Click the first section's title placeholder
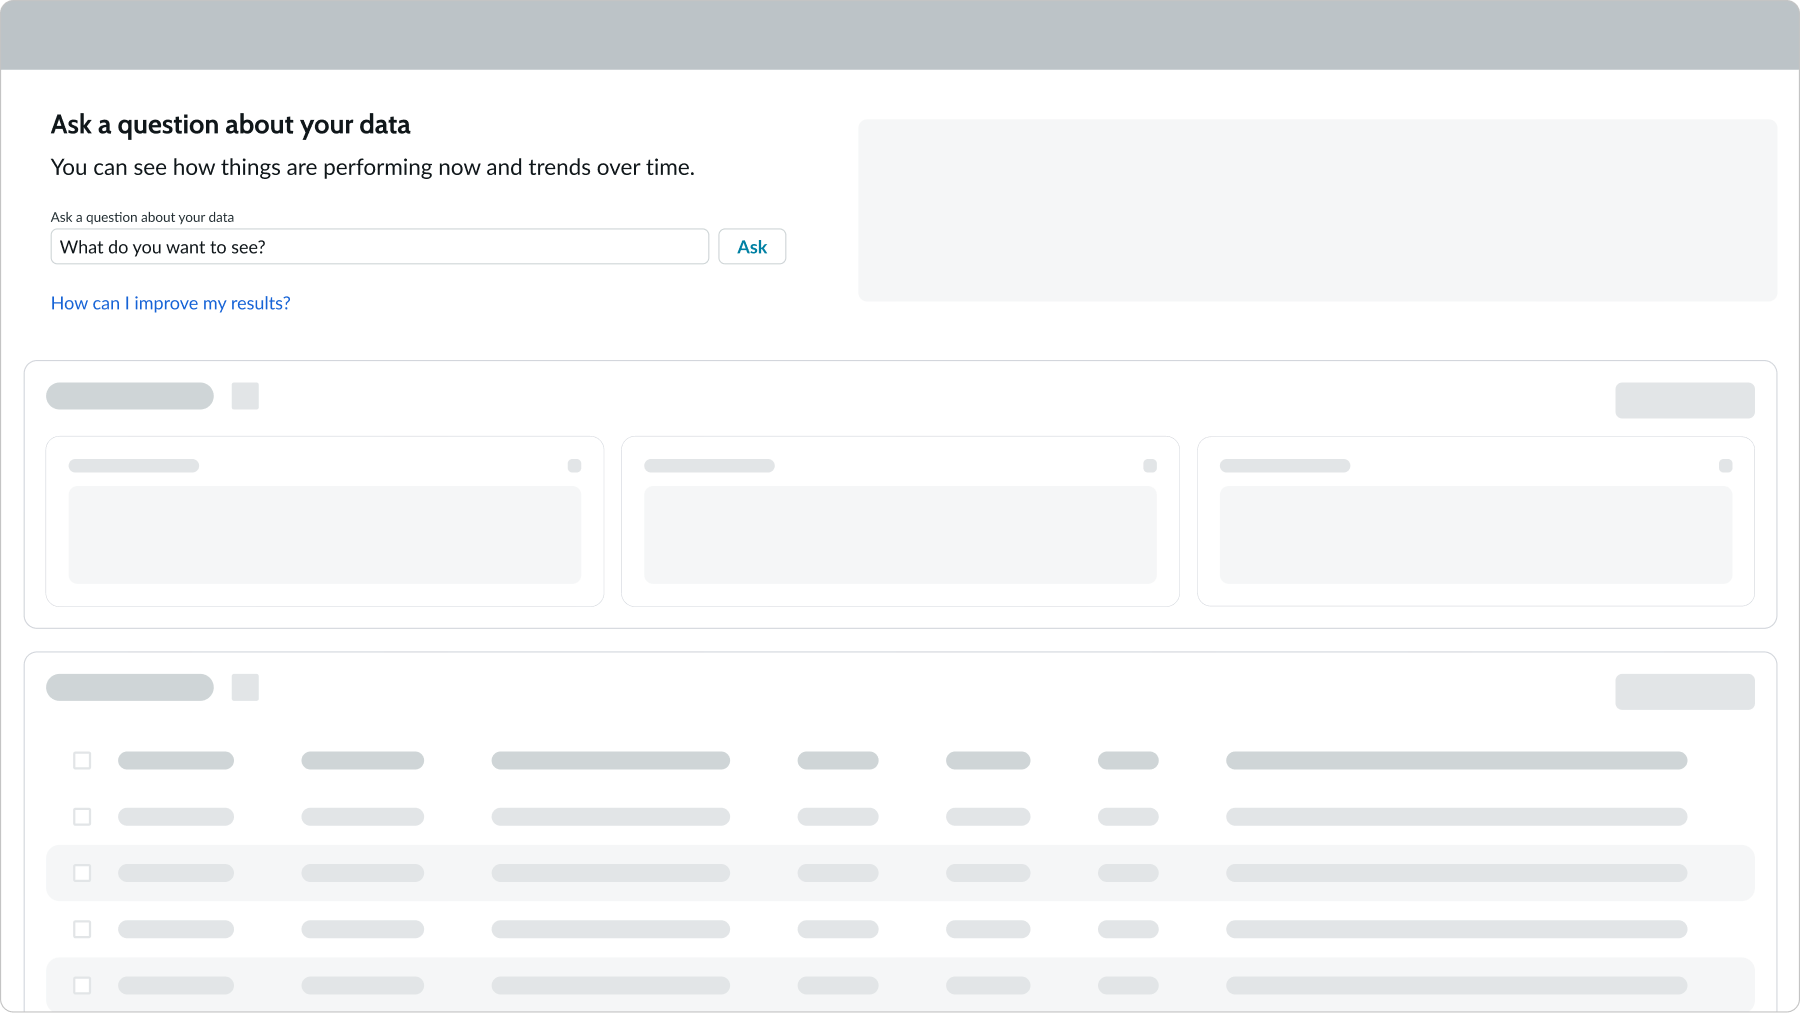 pyautogui.click(x=130, y=396)
